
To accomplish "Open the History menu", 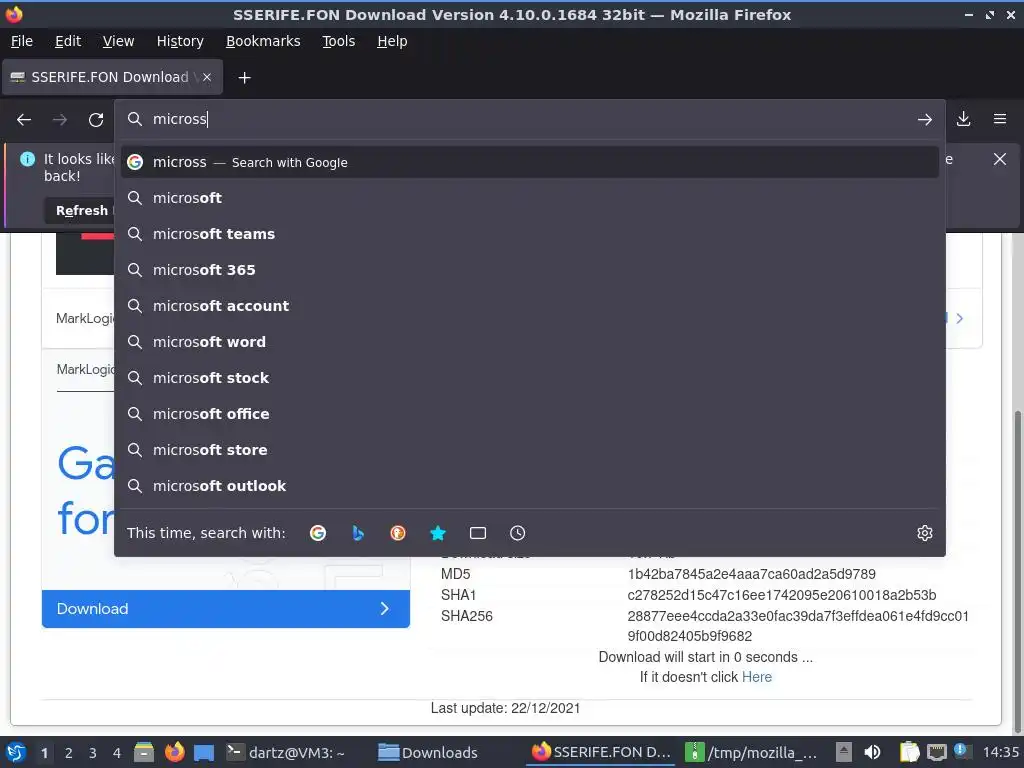I will click(180, 41).
